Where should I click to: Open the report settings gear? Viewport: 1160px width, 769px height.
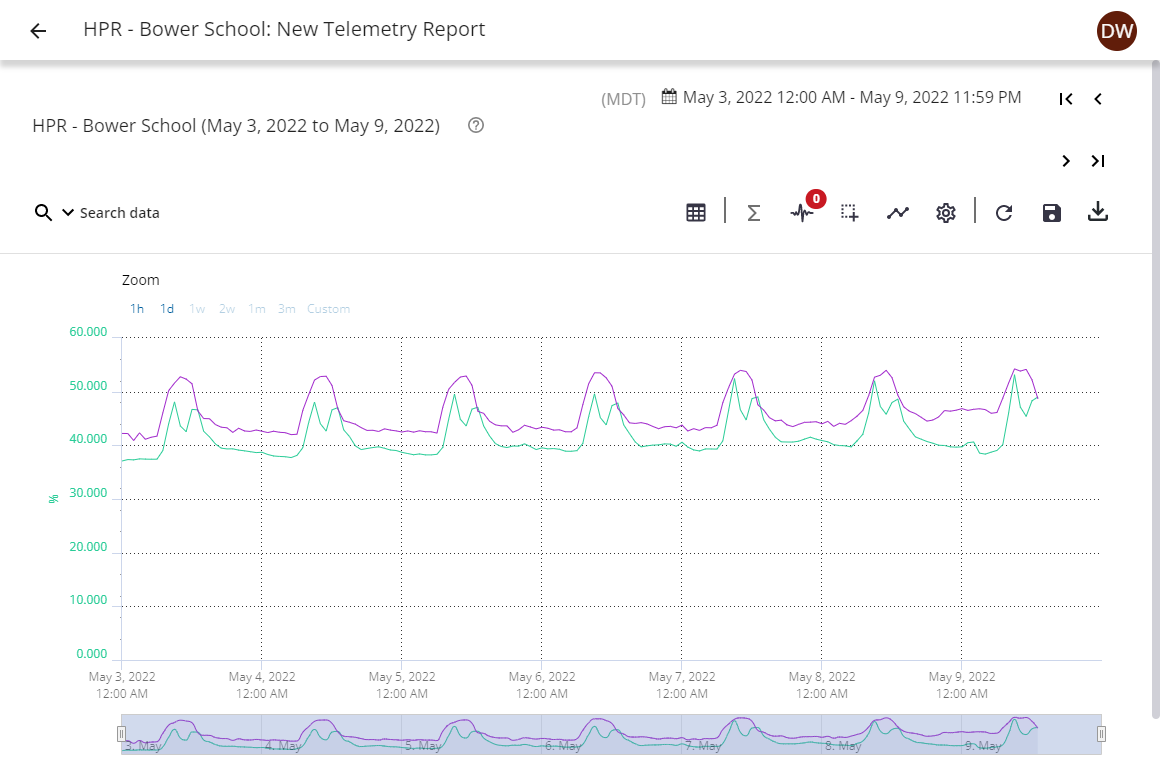tap(945, 212)
